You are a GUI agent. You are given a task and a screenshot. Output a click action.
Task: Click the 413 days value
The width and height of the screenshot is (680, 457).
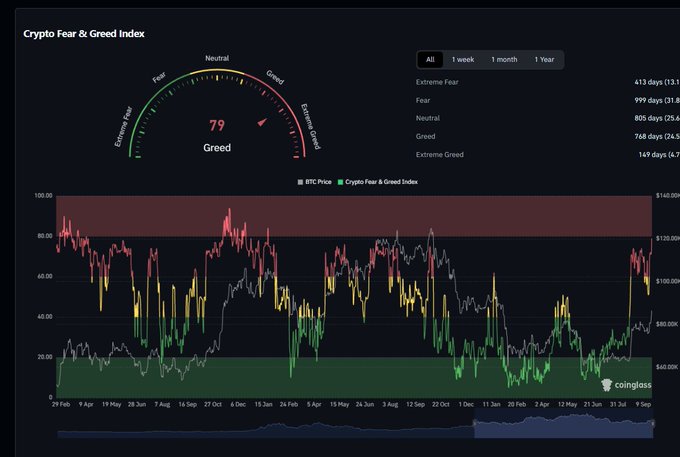click(657, 82)
